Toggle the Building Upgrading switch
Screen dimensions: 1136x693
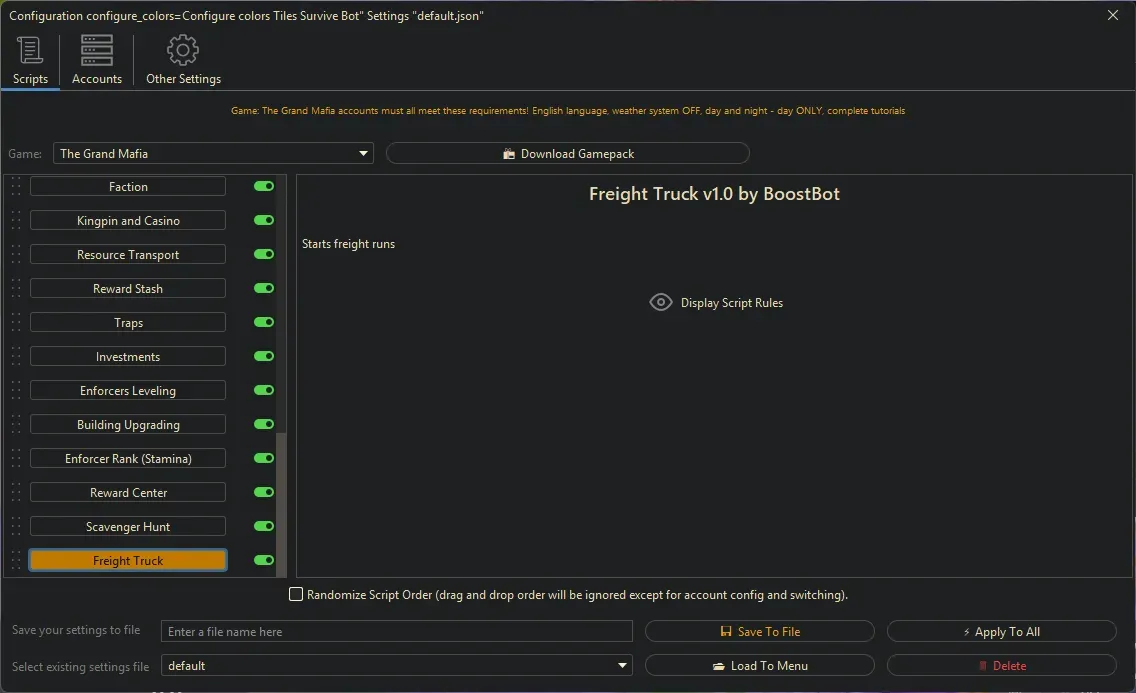[264, 424]
